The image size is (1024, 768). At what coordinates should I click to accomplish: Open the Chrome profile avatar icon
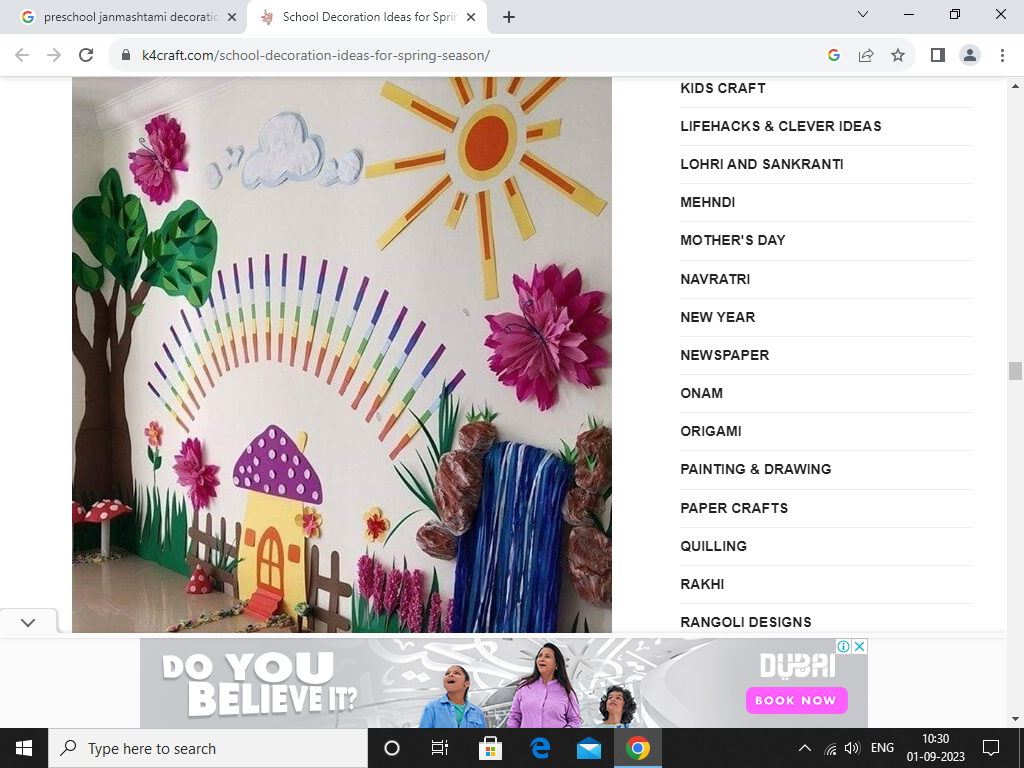(x=969, y=55)
